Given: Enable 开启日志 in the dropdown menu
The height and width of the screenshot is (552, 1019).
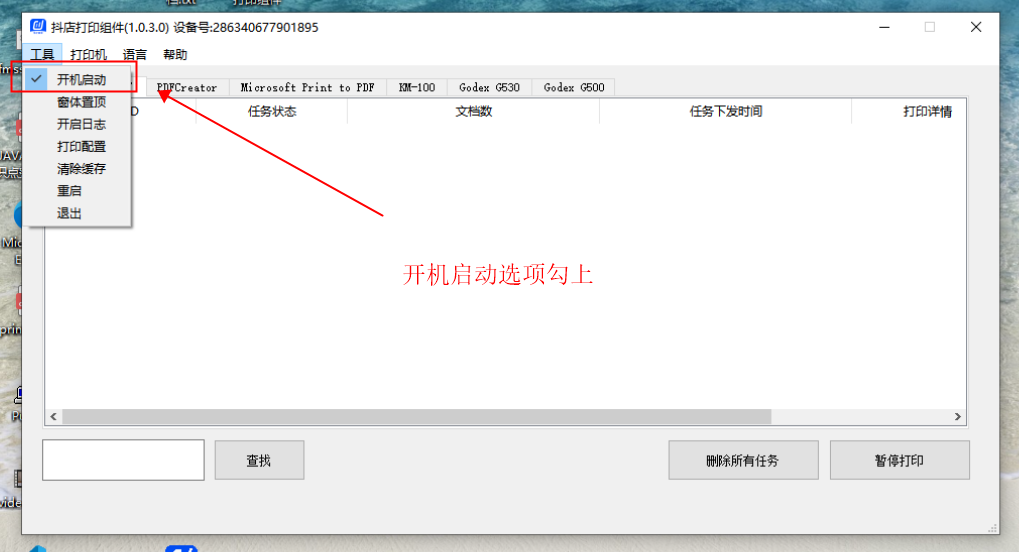Looking at the screenshot, I should click(x=81, y=125).
